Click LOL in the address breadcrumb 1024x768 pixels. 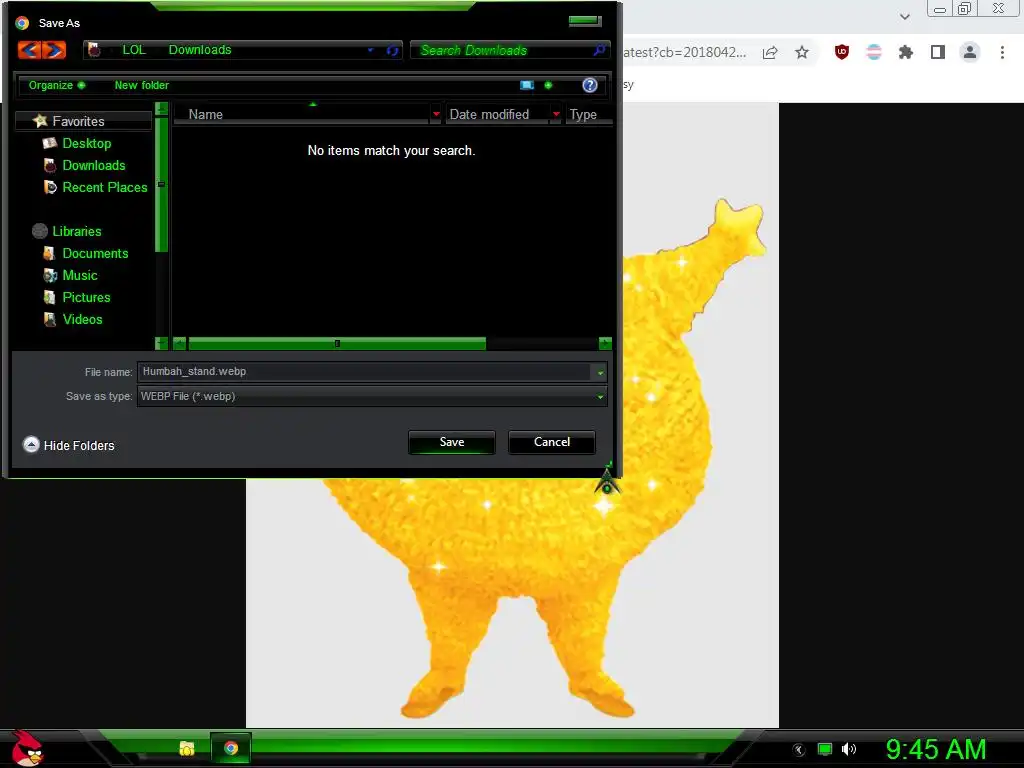[x=134, y=50]
